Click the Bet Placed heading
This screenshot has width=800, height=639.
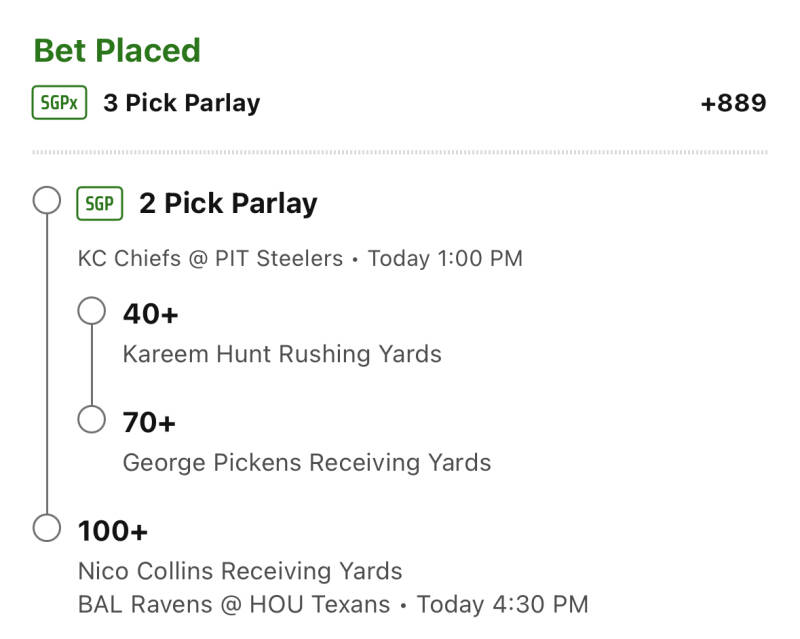117,50
